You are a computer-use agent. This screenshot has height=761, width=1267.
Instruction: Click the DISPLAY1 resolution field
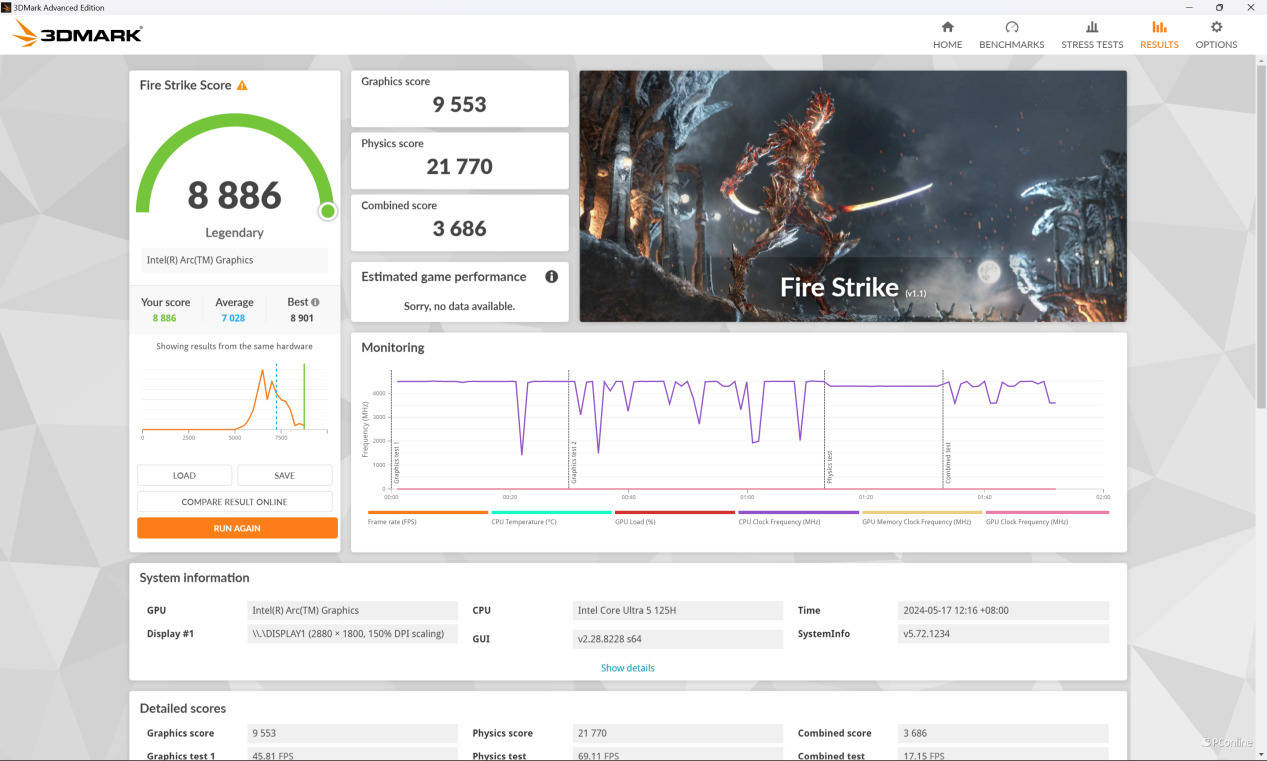[x=352, y=634]
